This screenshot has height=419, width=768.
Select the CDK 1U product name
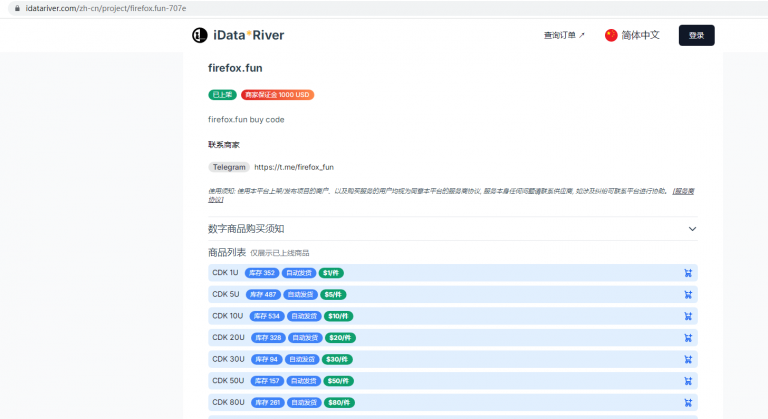(x=225, y=272)
